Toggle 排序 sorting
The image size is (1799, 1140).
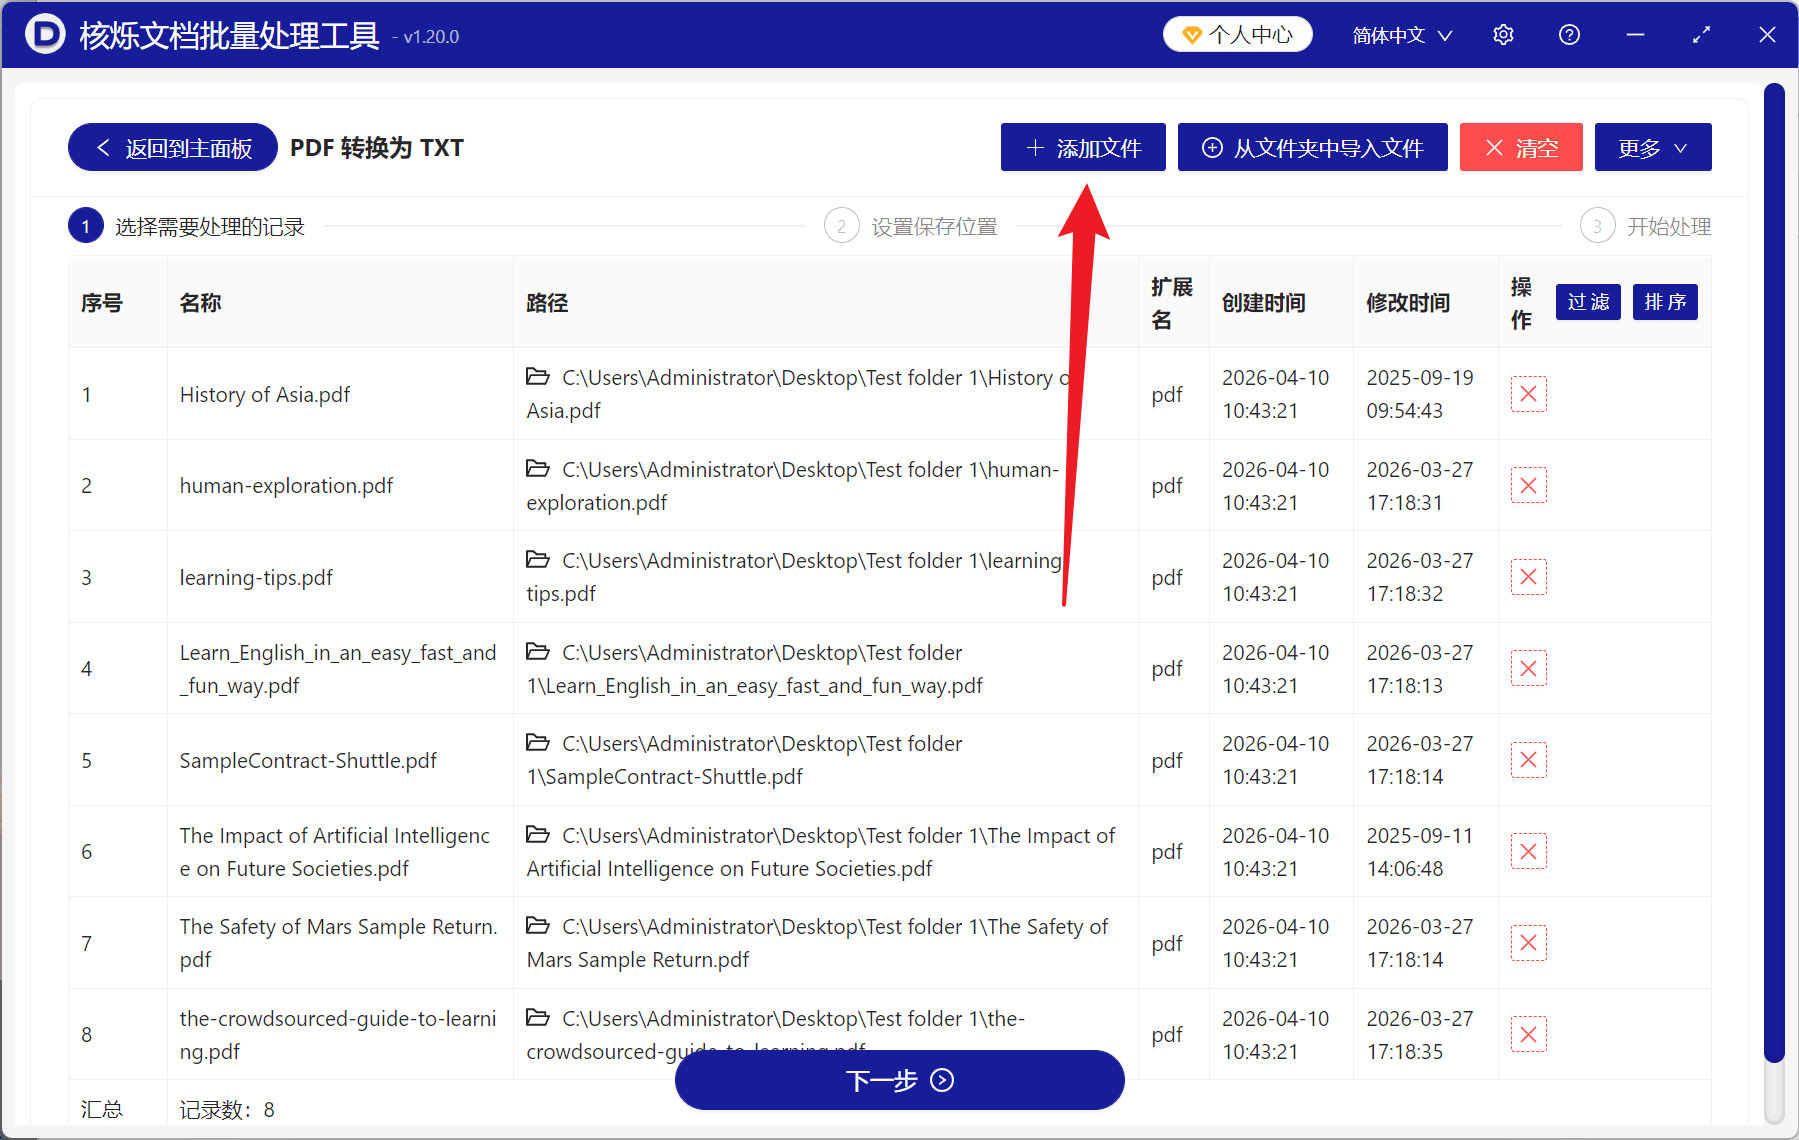point(1664,302)
